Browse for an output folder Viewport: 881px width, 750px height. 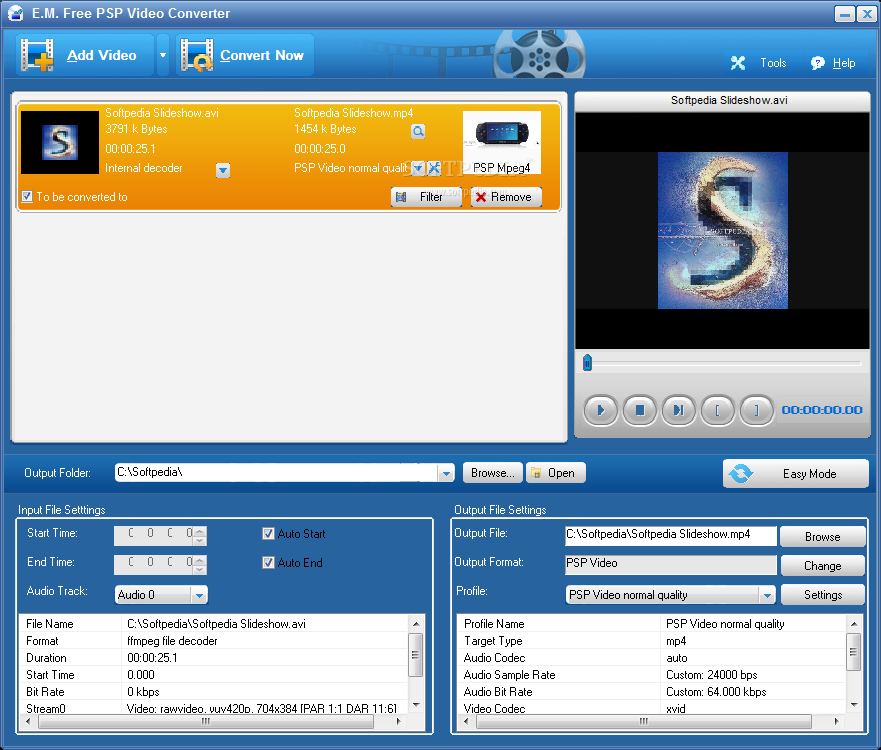pyautogui.click(x=493, y=473)
